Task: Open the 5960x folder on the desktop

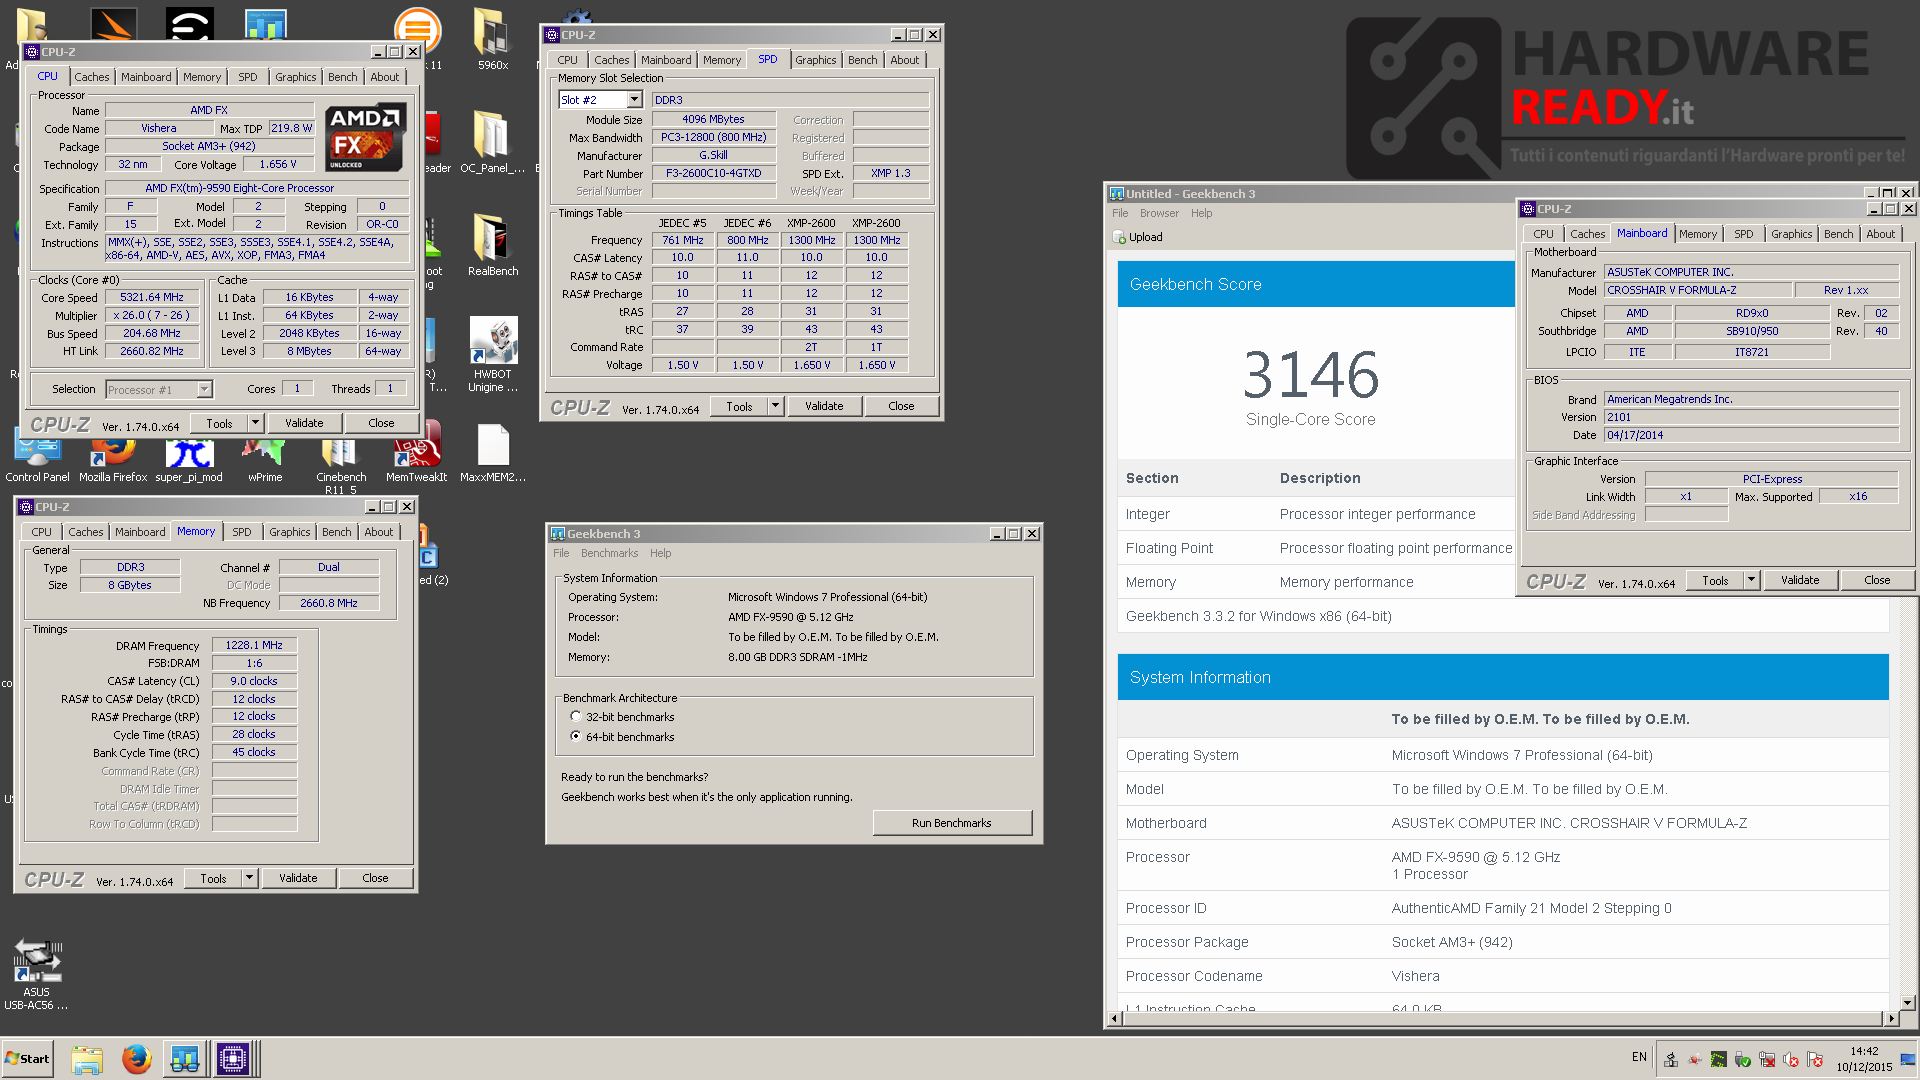Action: click(x=492, y=40)
